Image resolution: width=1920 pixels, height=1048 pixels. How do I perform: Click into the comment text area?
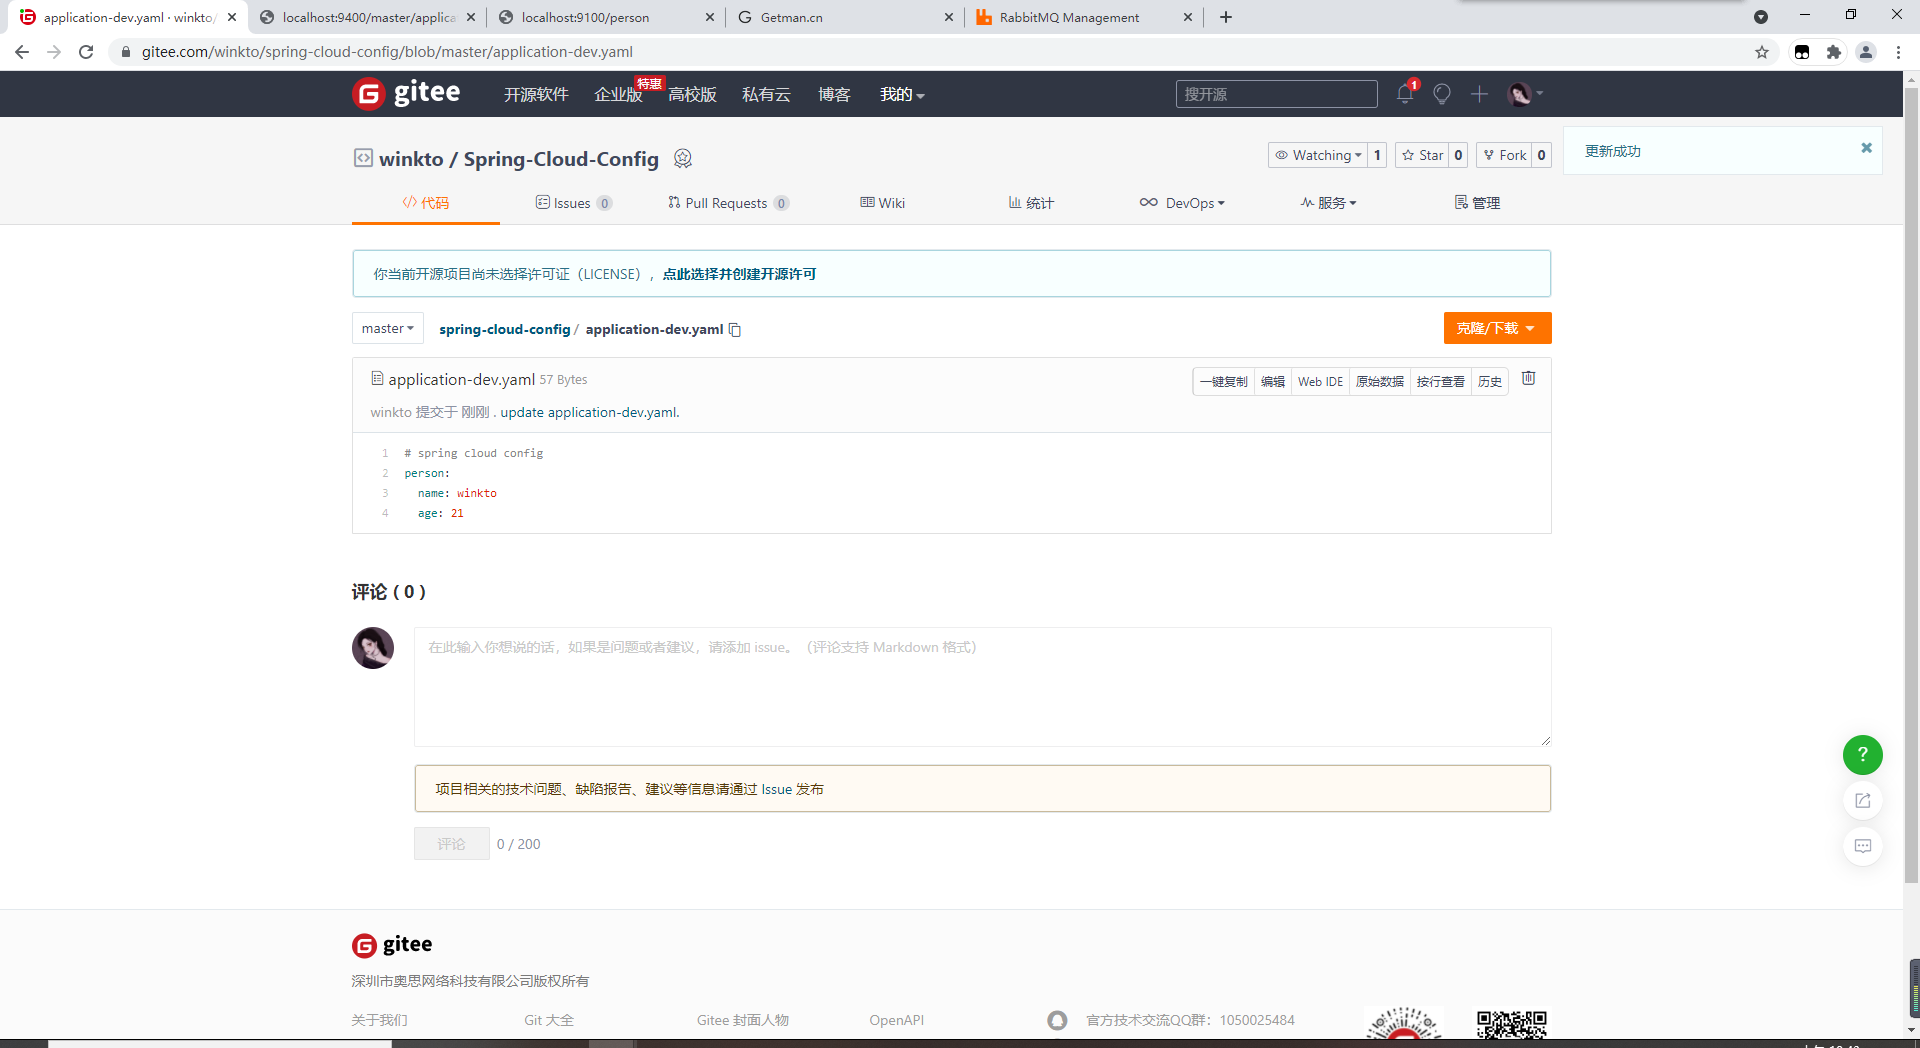tap(982, 687)
